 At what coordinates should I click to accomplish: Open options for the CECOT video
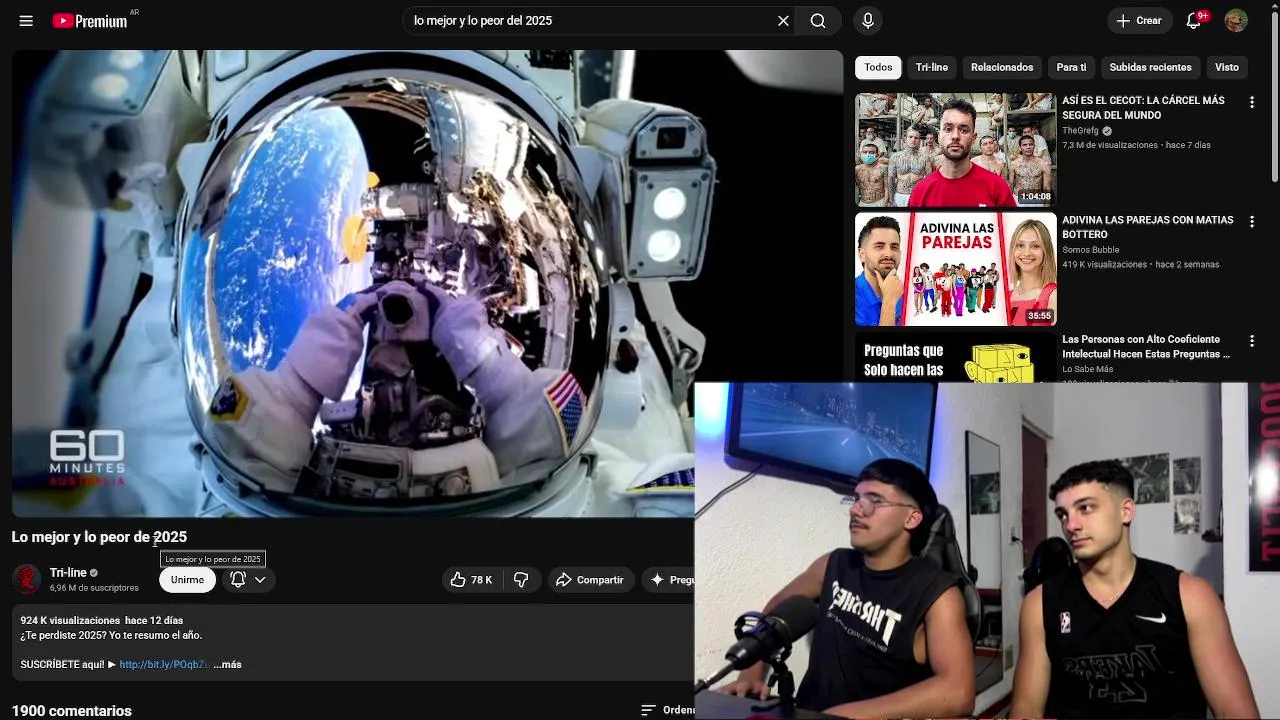pos(1251,102)
